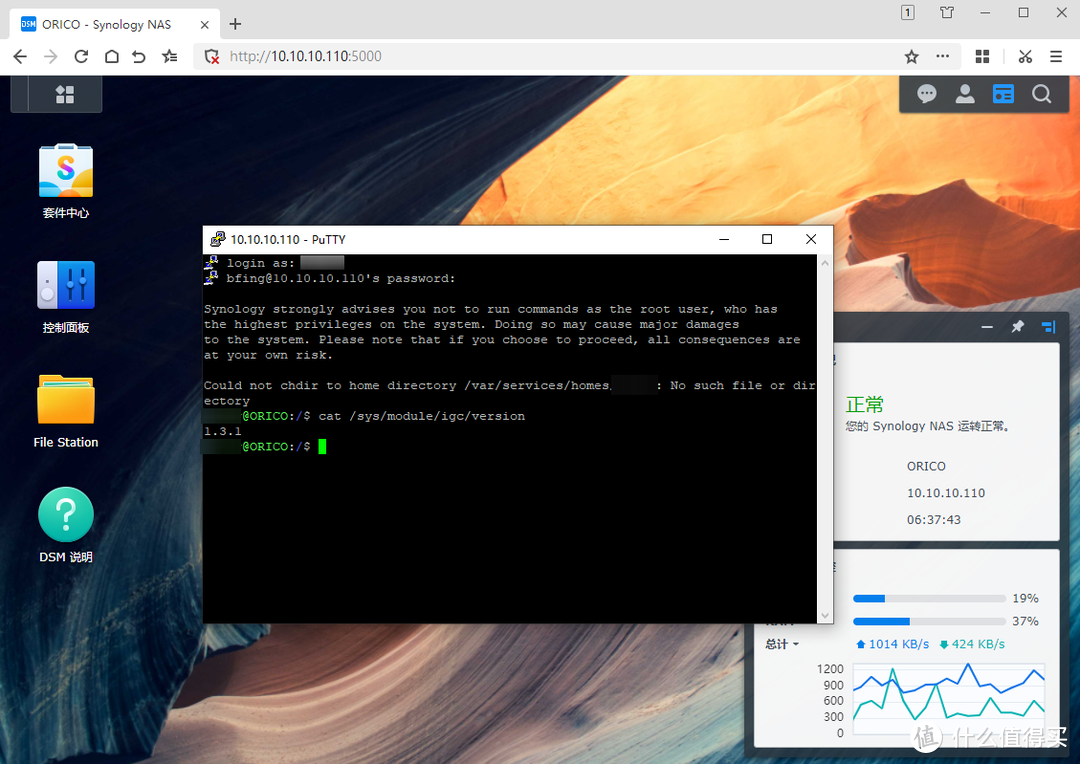The image size is (1080, 764).
Task: Launch Control Panel from the desktop
Action: pyautogui.click(x=66, y=287)
